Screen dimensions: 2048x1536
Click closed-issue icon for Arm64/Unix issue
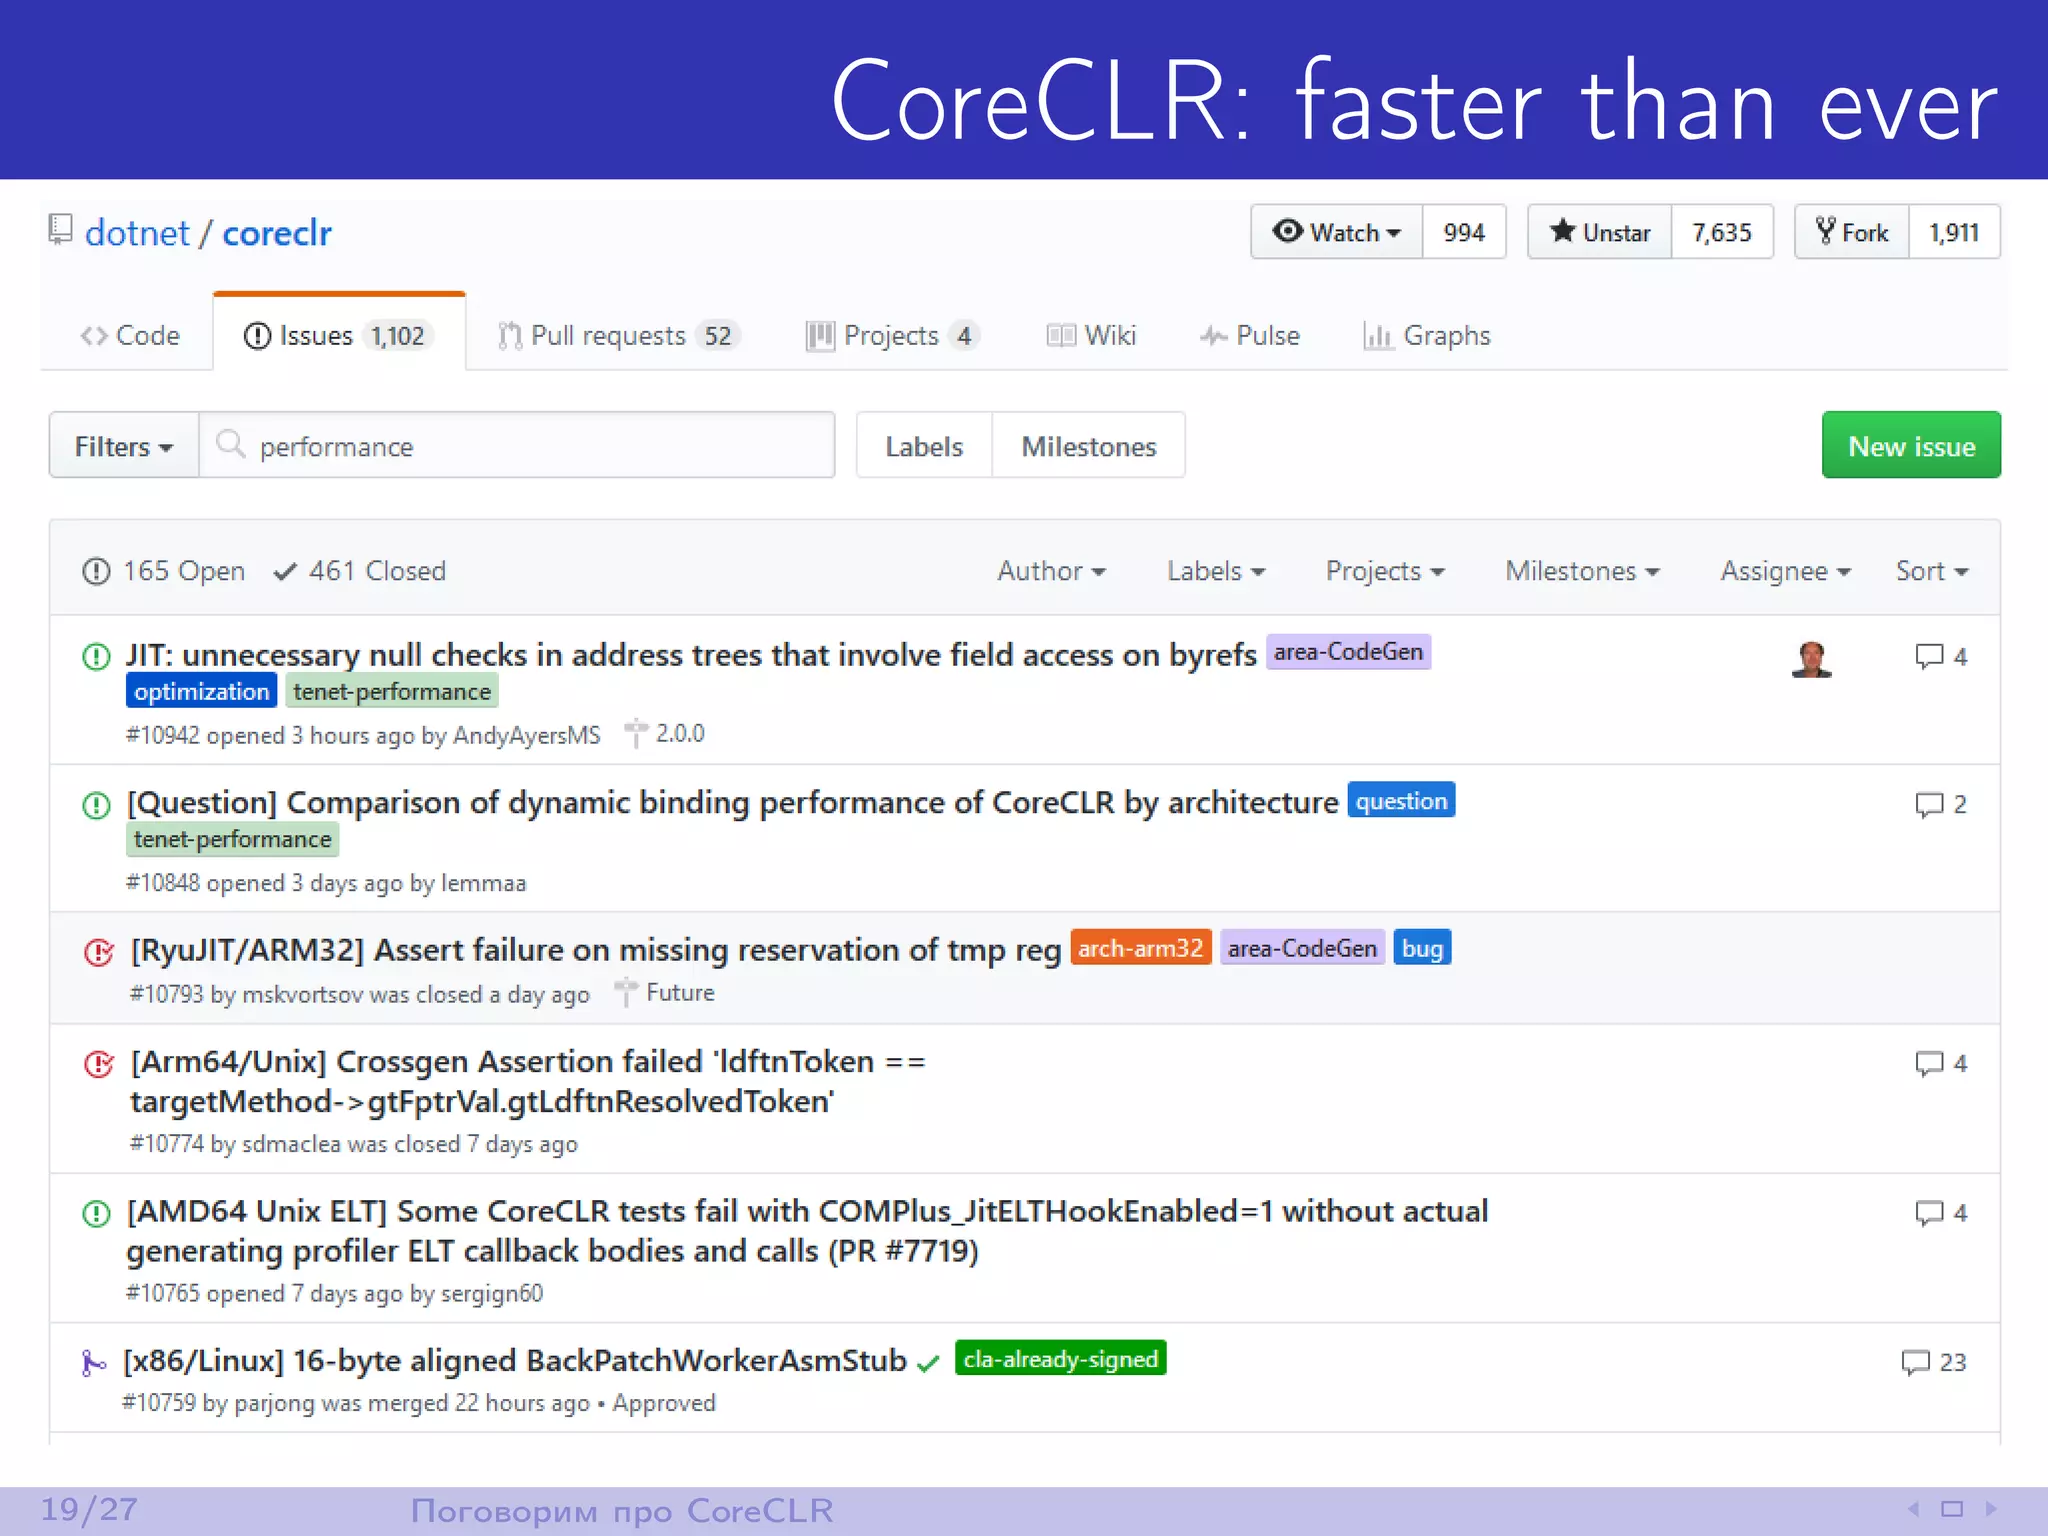(99, 1063)
